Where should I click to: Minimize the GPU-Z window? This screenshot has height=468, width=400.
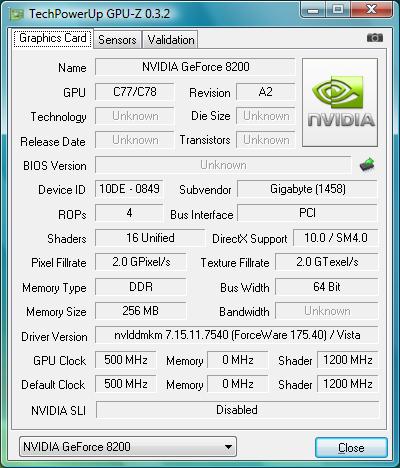click(313, 10)
